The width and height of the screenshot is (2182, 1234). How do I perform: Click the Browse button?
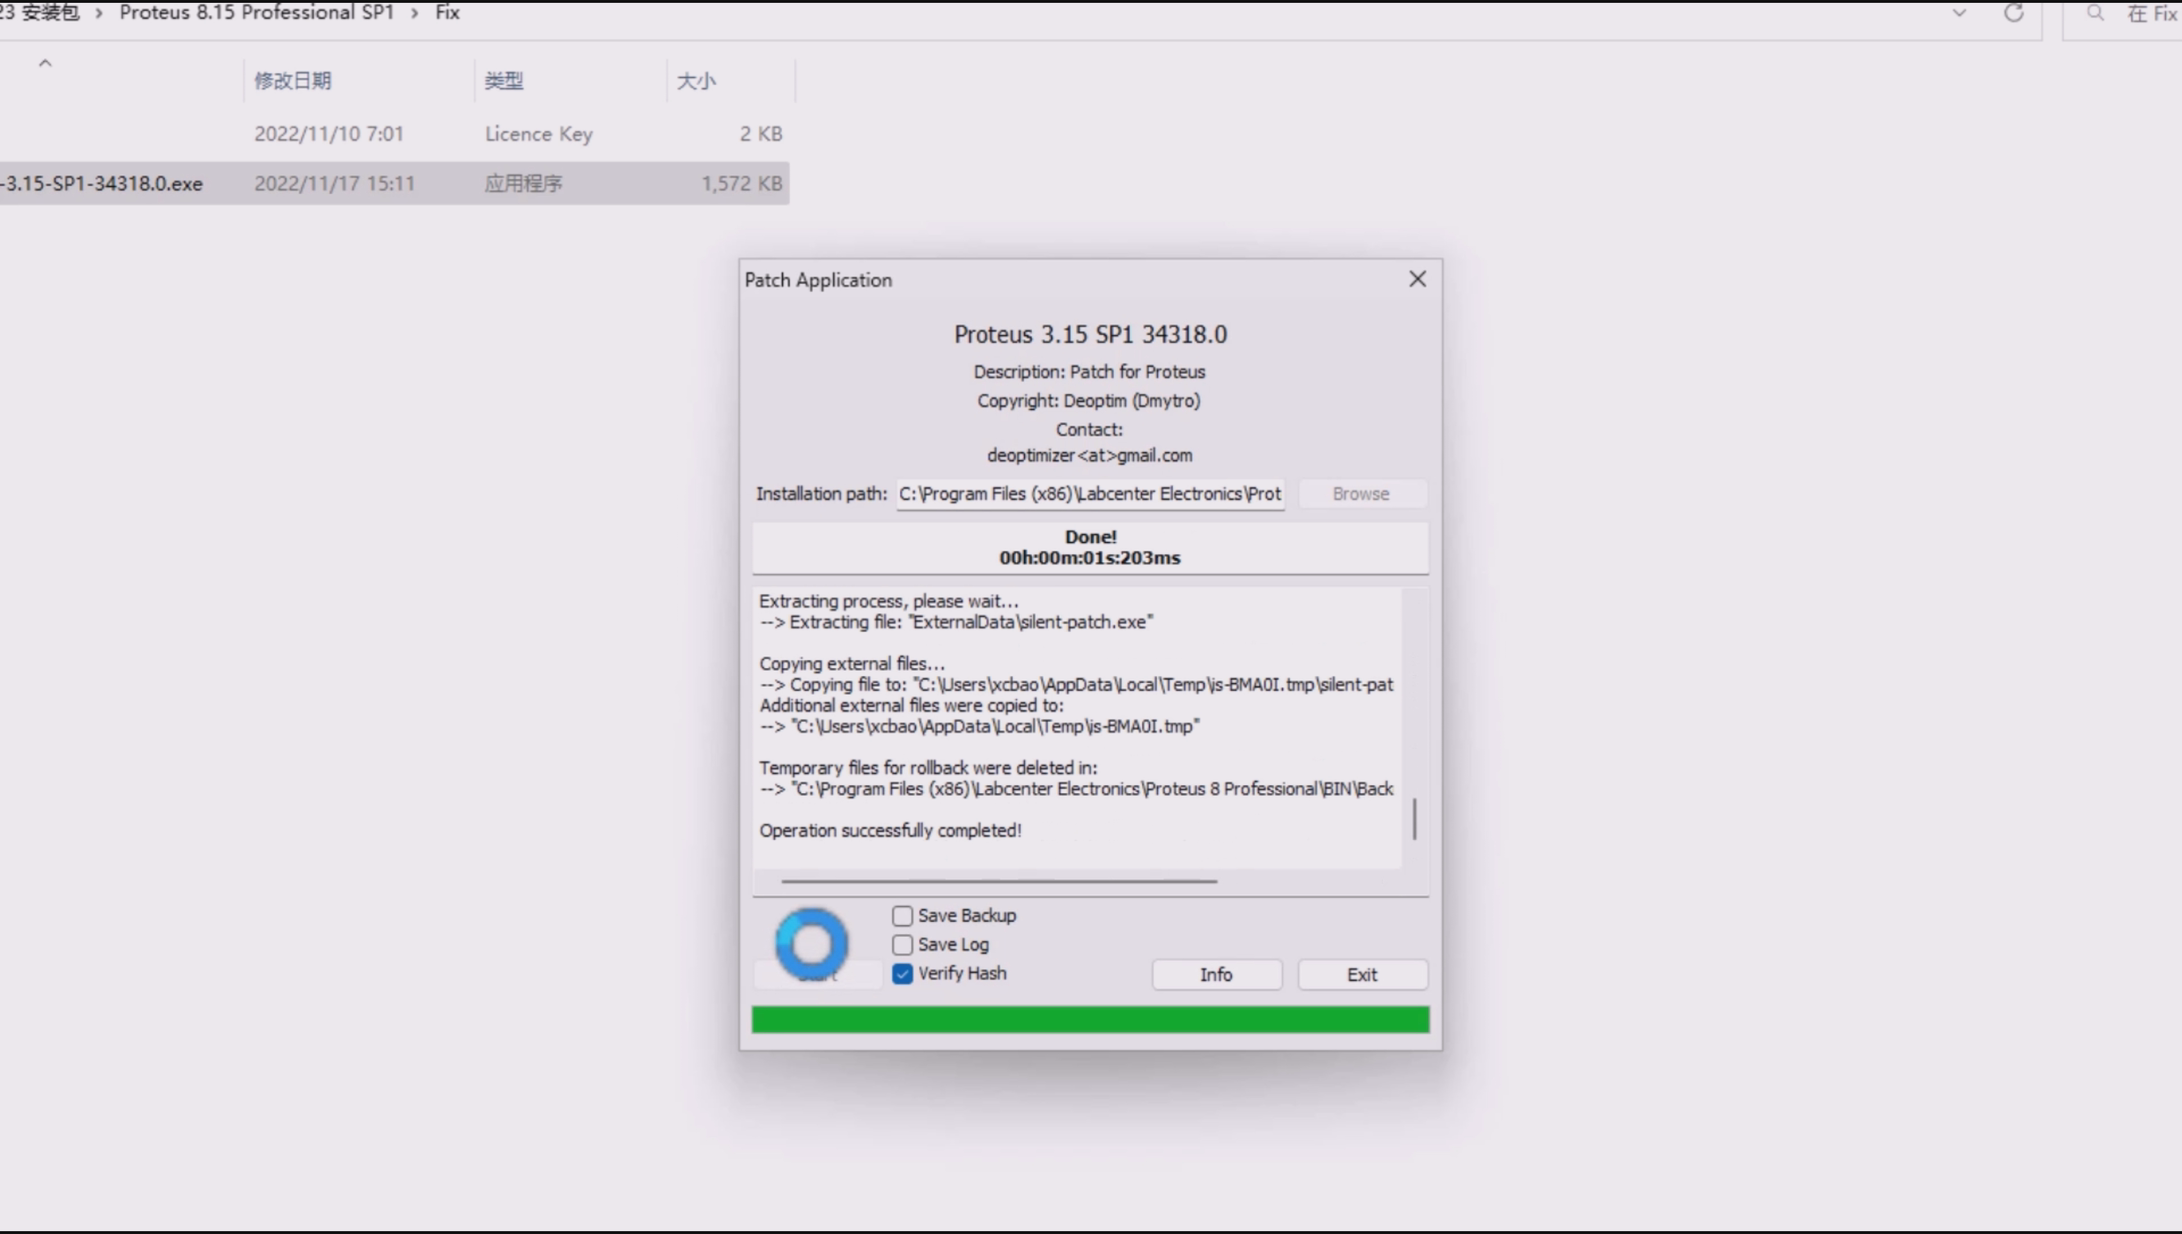(1361, 494)
